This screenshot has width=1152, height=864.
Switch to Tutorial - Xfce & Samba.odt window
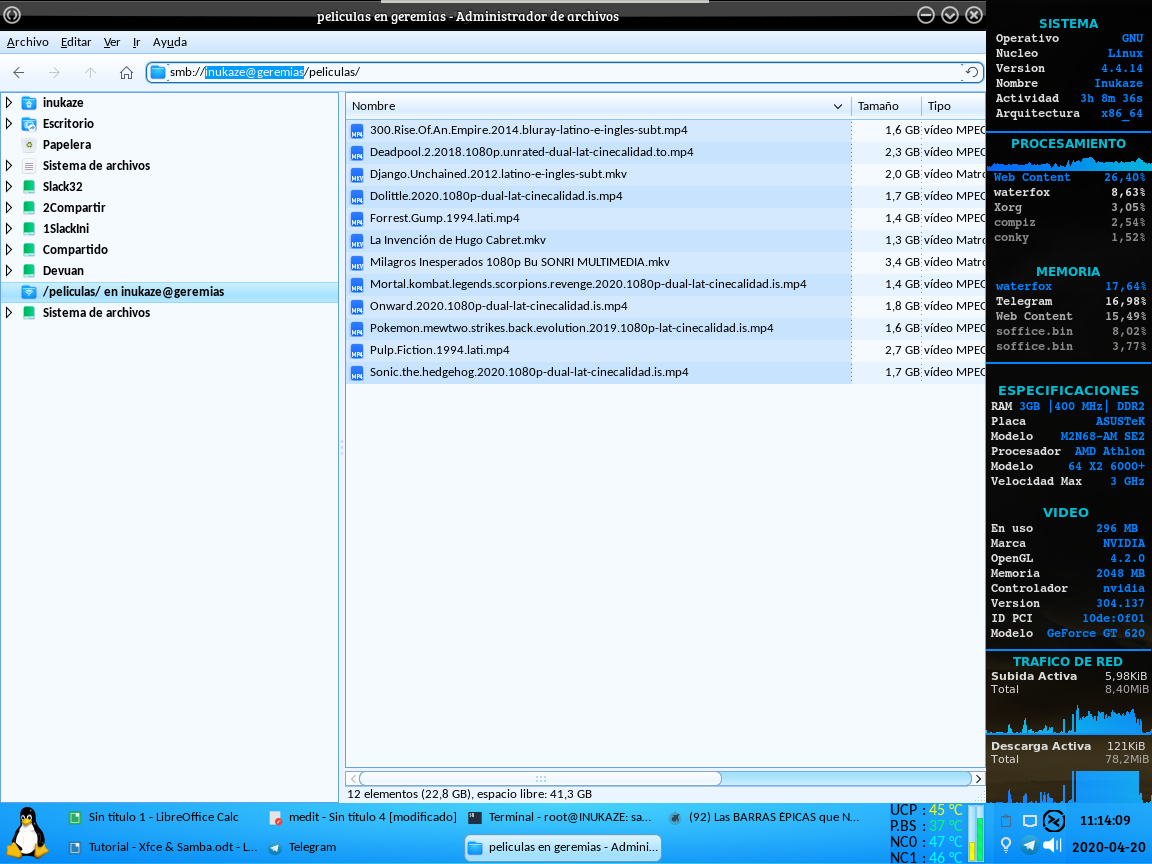tap(162, 847)
